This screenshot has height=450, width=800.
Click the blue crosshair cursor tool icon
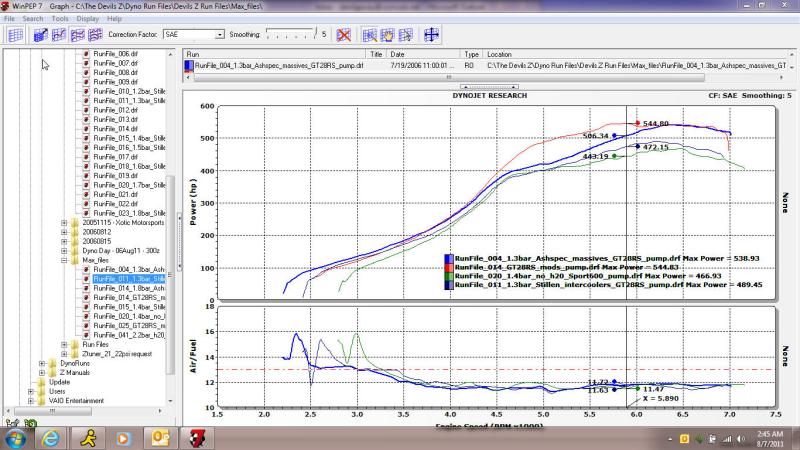433,35
